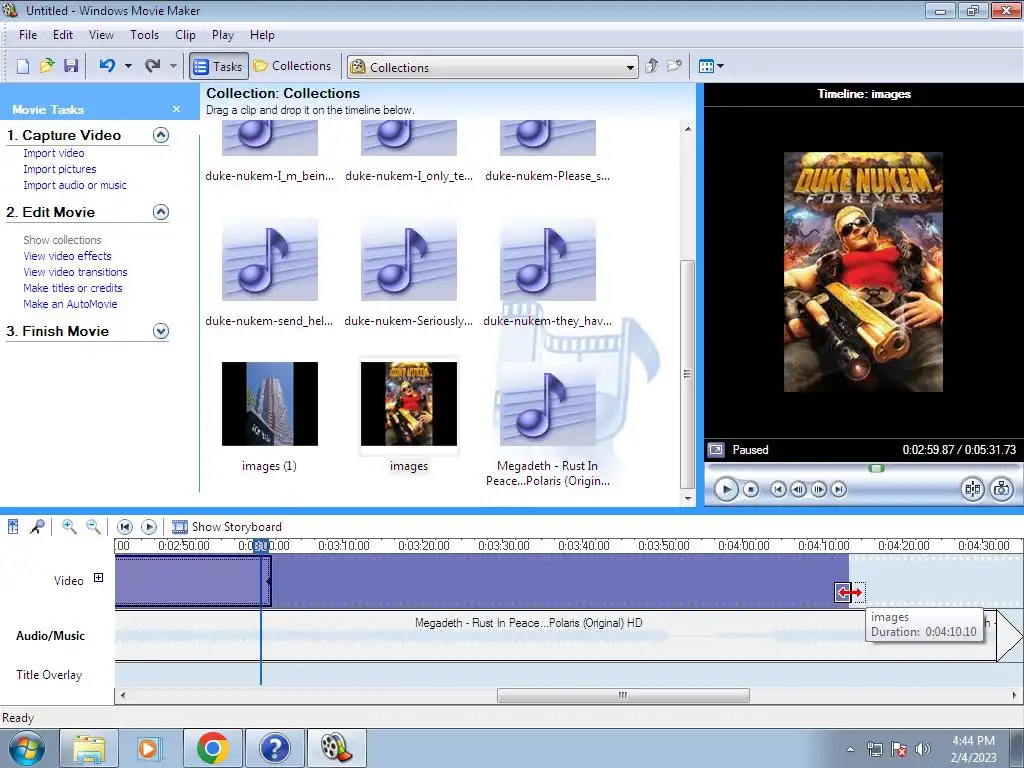
Task: Collapse the Edit Movie section
Action: coord(161,212)
